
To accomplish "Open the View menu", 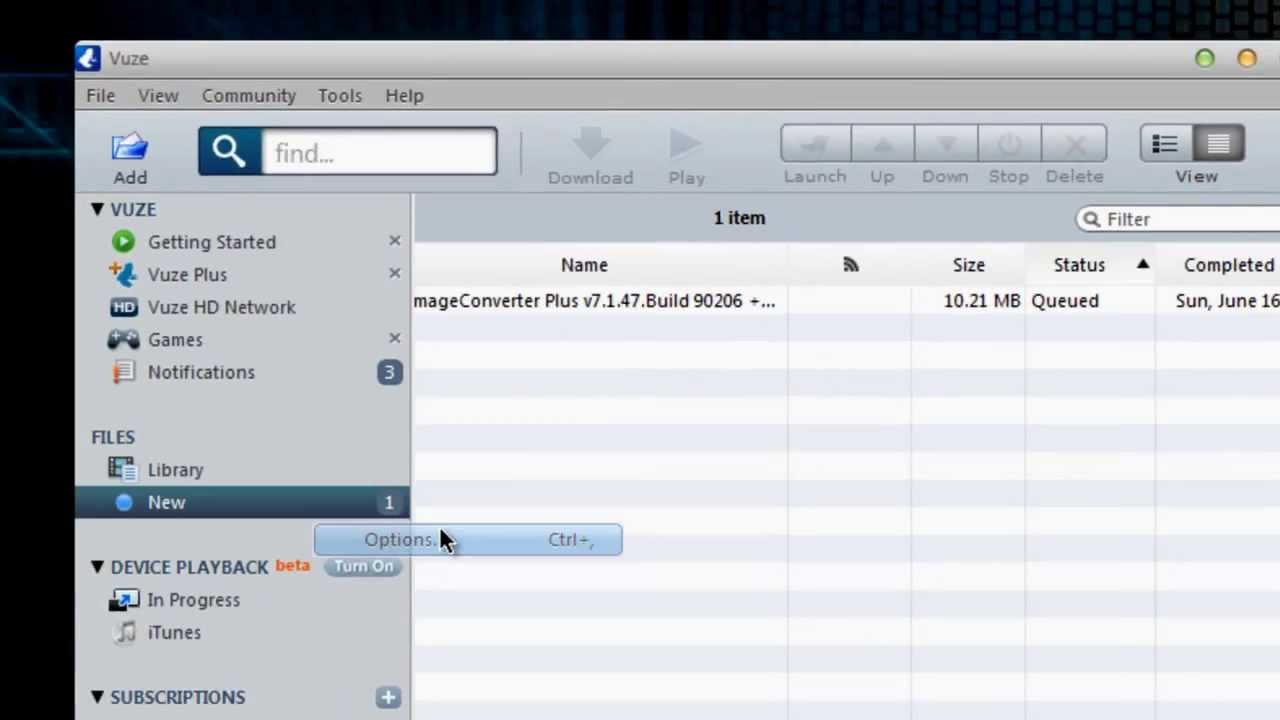I will coord(158,95).
